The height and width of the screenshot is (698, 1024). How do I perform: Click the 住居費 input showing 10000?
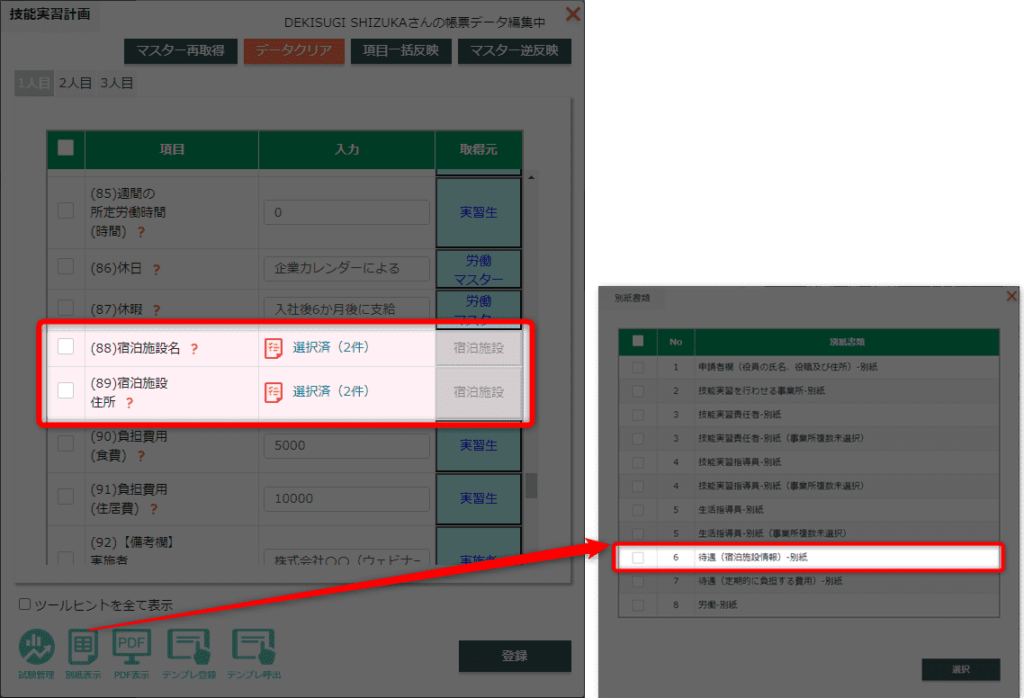tap(347, 498)
